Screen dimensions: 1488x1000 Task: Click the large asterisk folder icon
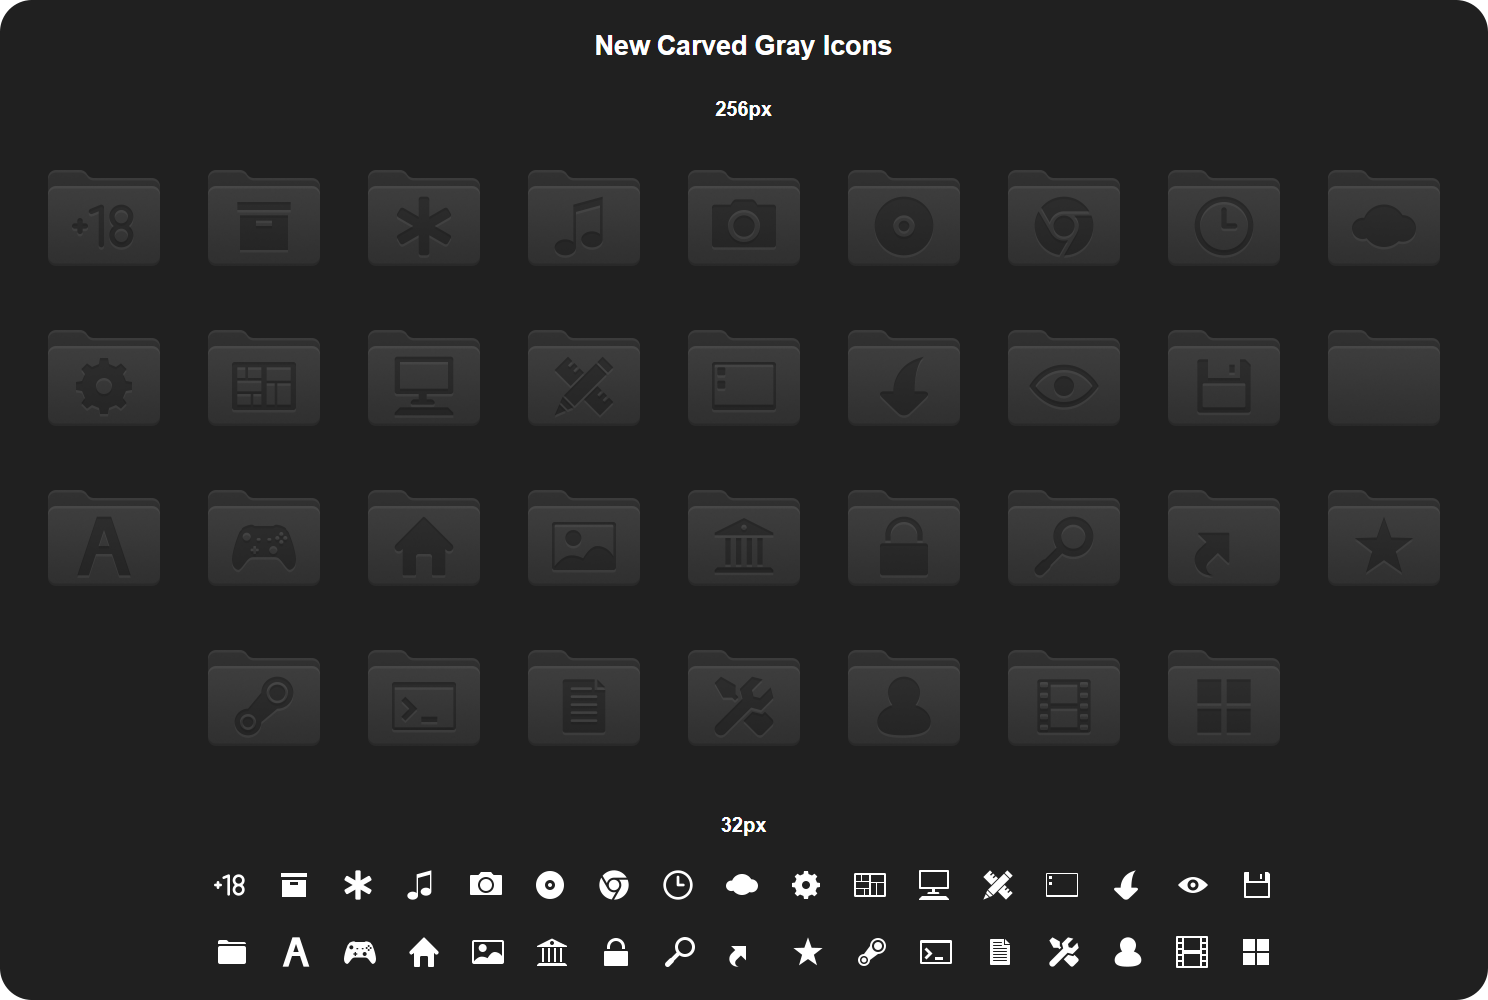tap(424, 217)
